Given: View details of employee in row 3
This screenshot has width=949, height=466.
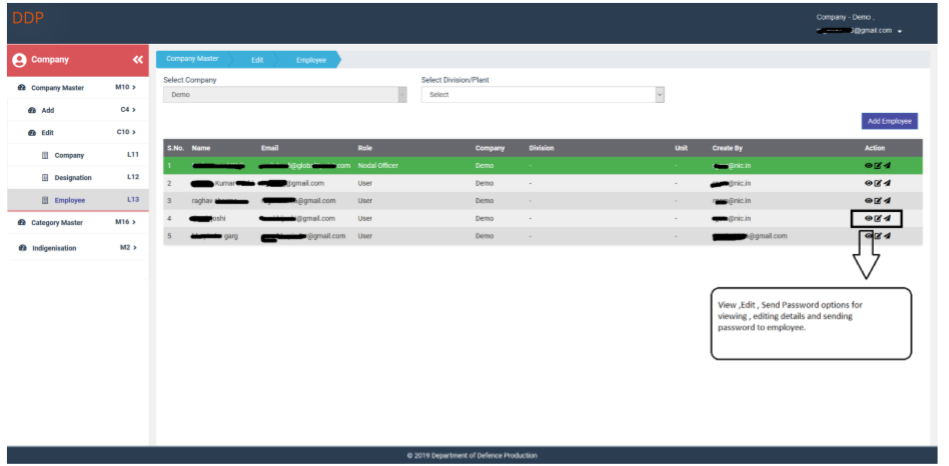Looking at the screenshot, I should pos(868,201).
